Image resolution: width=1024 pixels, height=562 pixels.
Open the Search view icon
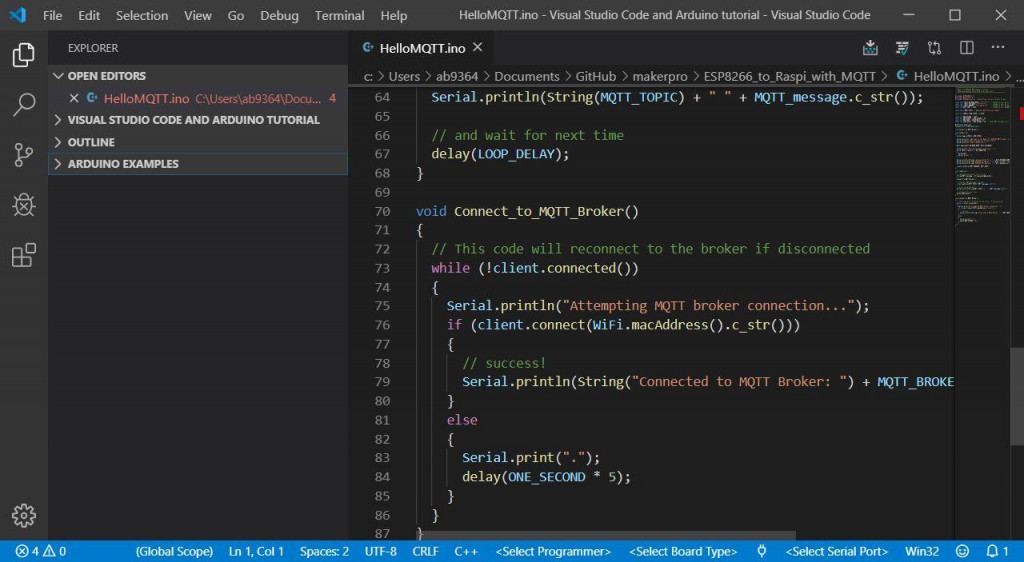(24, 104)
